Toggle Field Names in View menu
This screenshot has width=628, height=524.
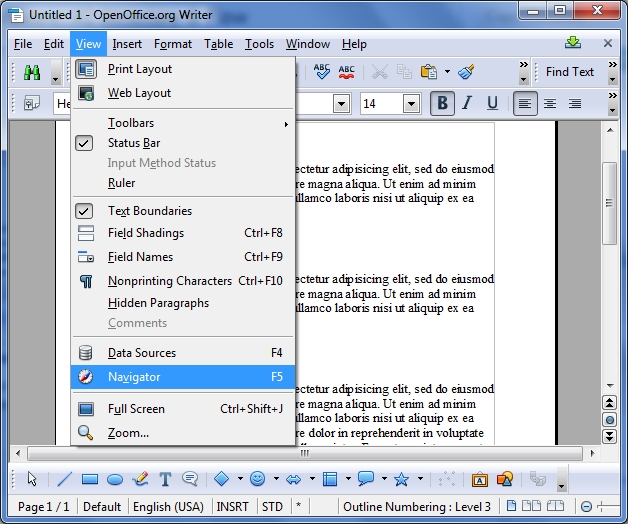[183, 257]
